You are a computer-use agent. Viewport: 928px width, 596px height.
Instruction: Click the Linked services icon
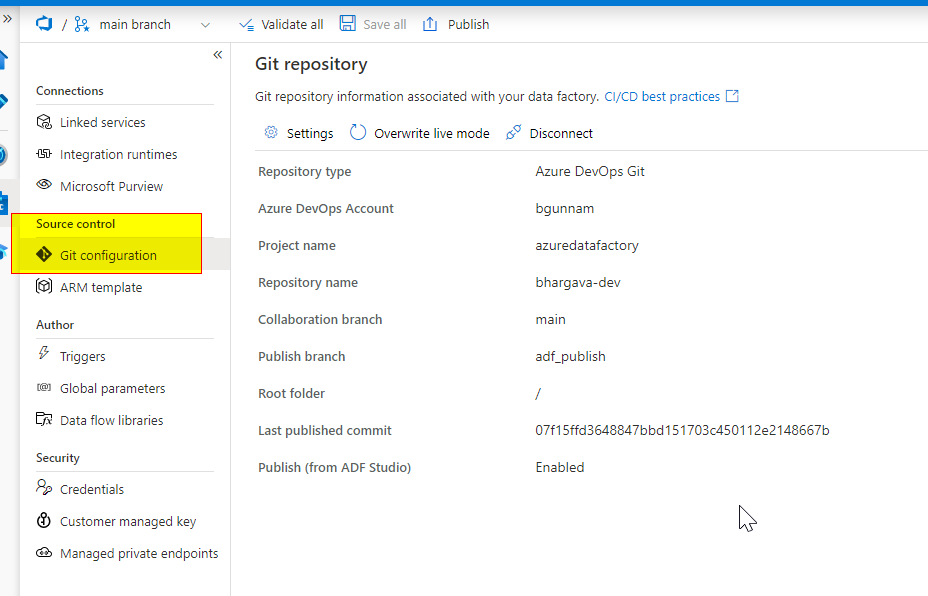pyautogui.click(x=44, y=122)
